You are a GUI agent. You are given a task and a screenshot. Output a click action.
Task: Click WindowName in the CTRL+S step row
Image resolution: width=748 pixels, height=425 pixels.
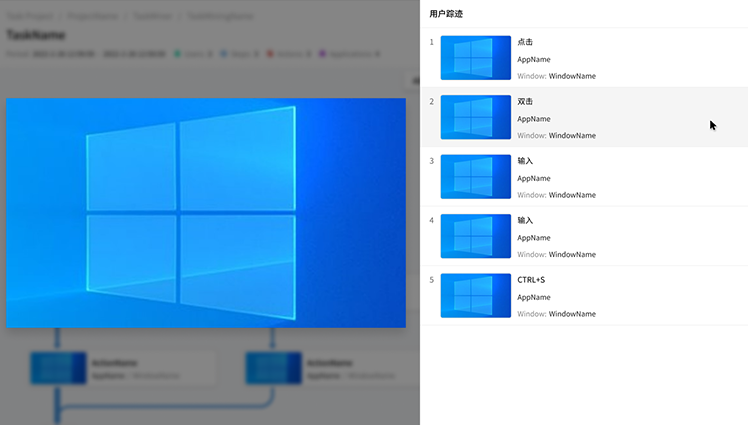point(572,314)
